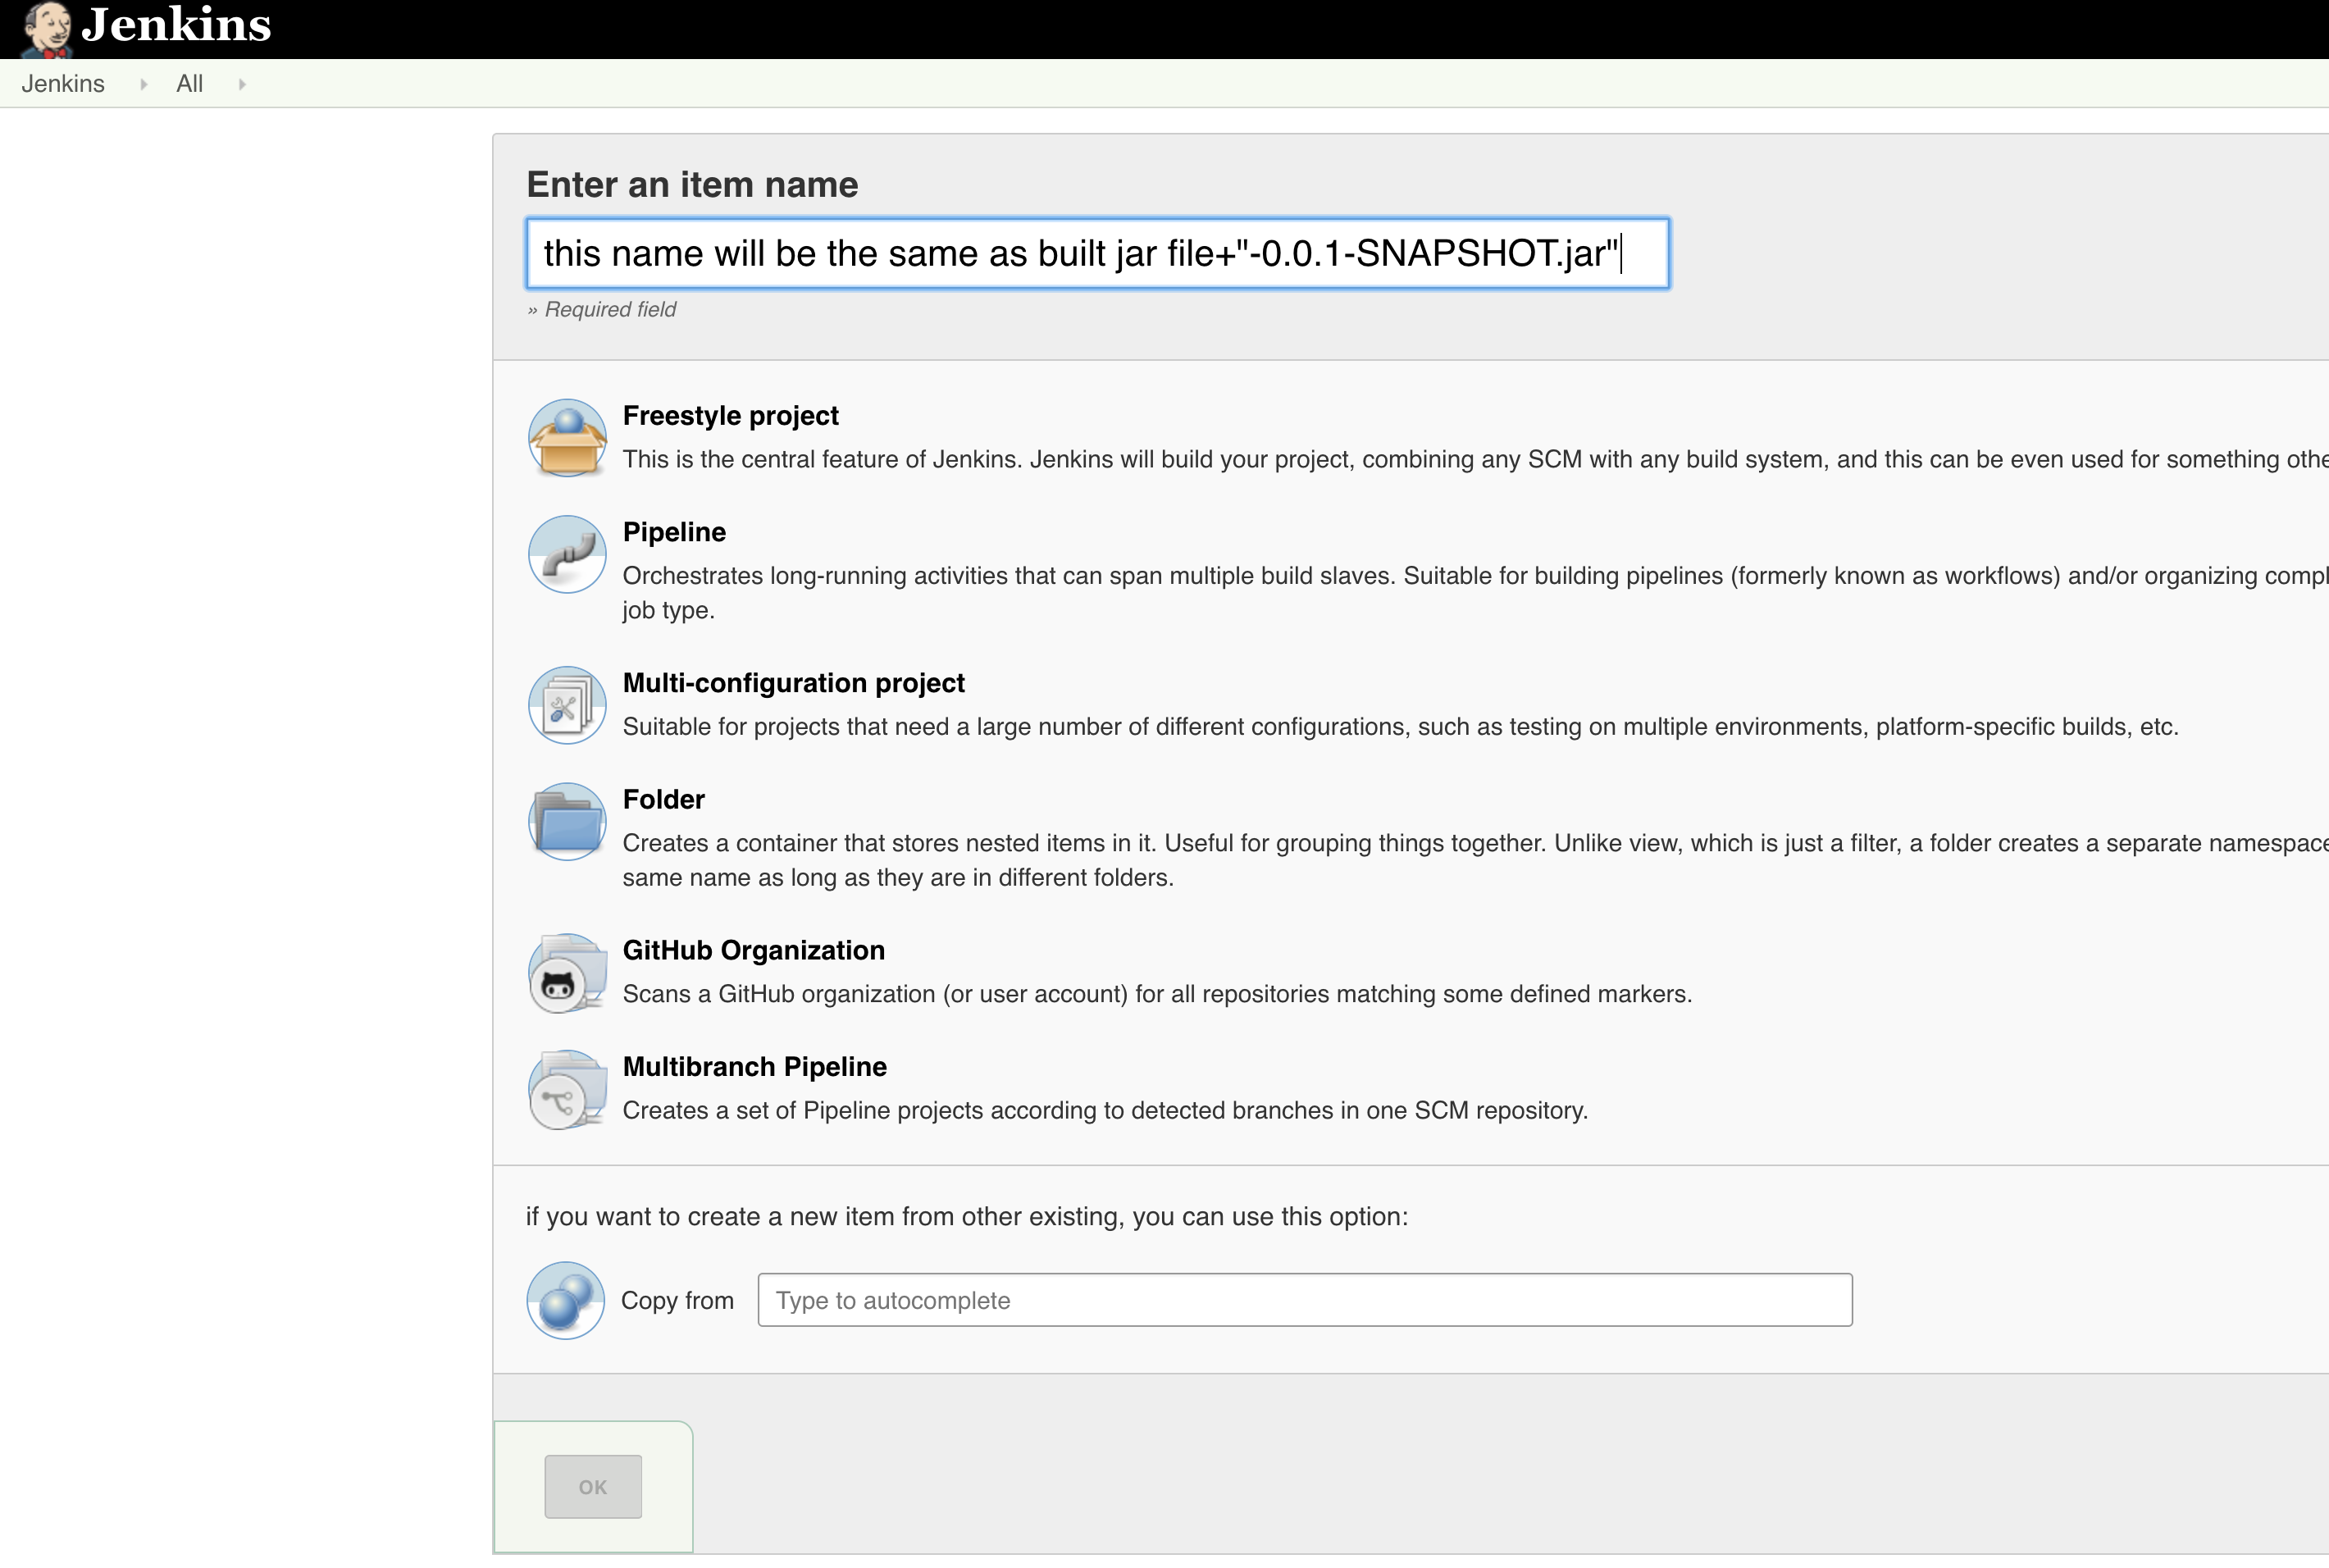
Task: Focus the Copy from autocomplete box
Action: point(1304,1300)
